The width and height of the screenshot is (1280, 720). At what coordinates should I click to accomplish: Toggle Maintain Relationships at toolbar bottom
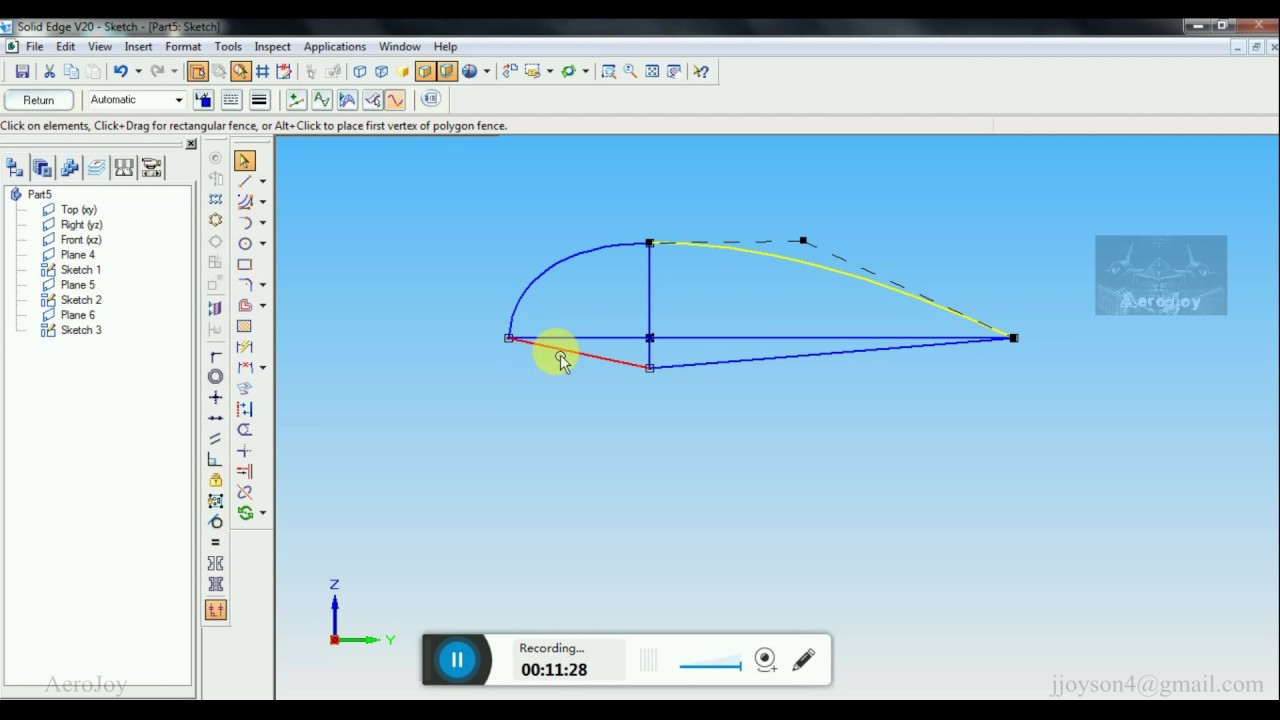tap(215, 610)
